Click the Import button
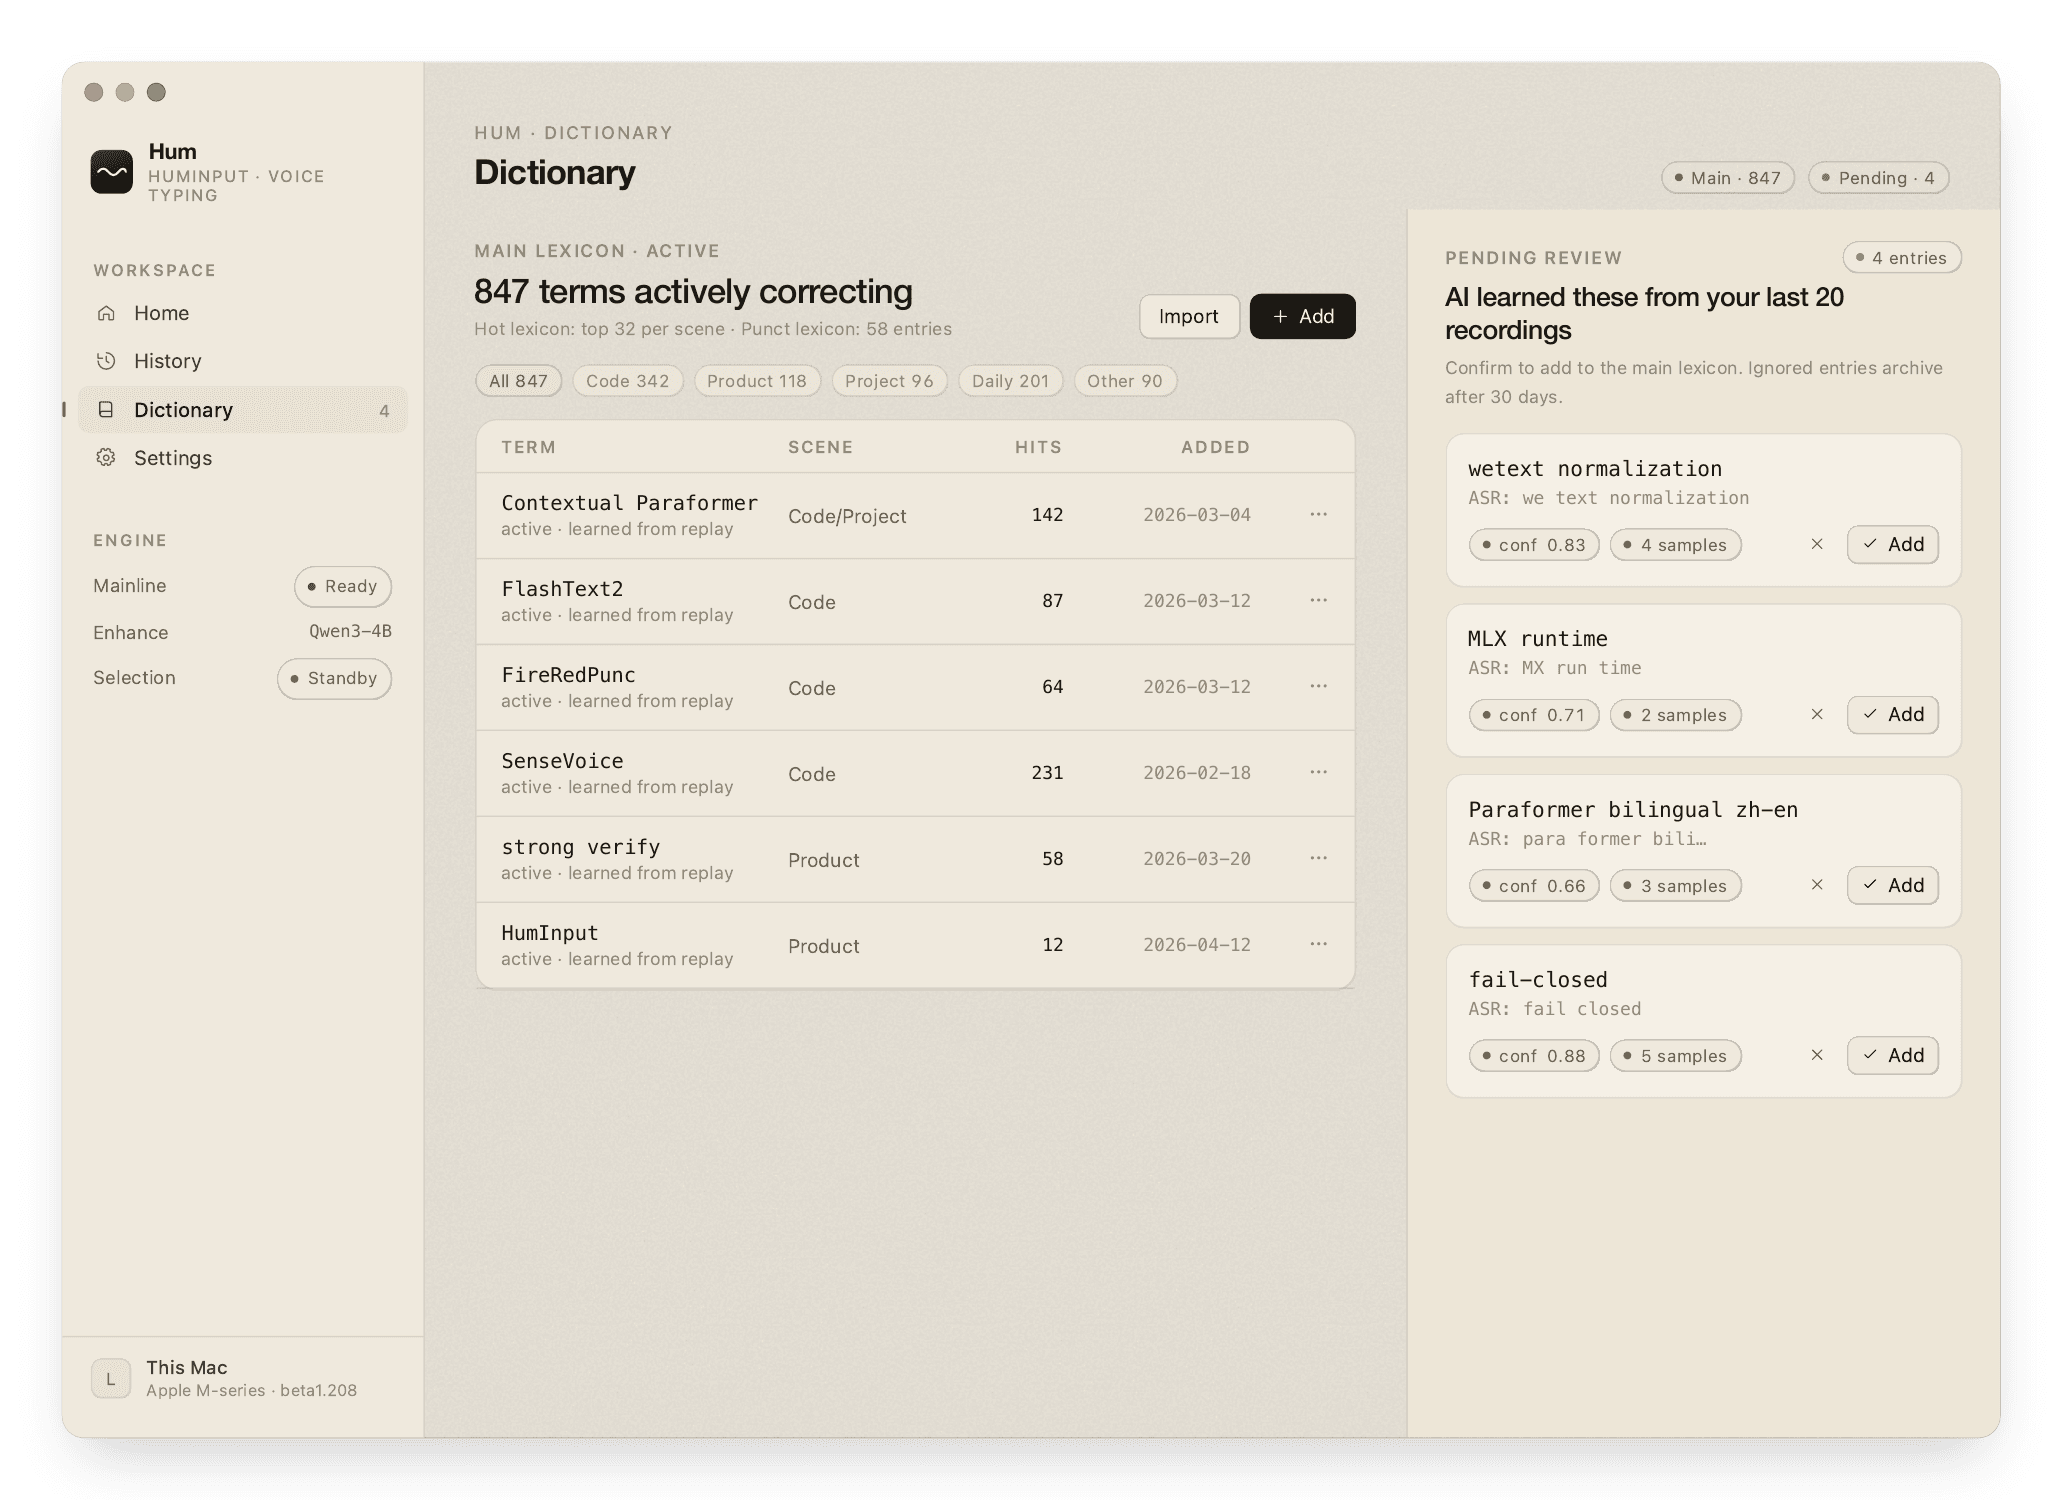The width and height of the screenshot is (2063, 1500). point(1189,316)
